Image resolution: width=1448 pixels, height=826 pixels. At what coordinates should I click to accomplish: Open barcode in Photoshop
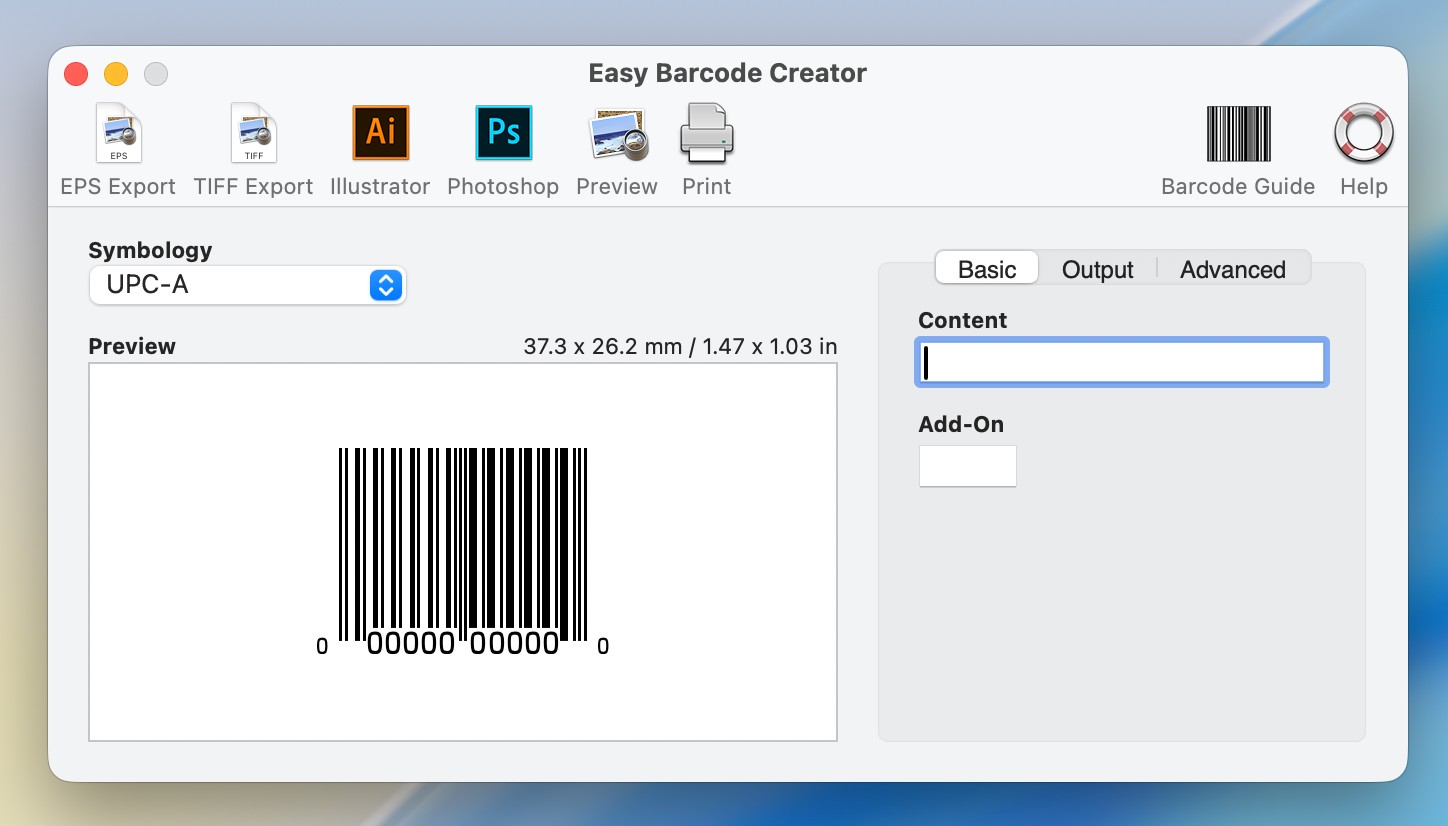point(503,134)
